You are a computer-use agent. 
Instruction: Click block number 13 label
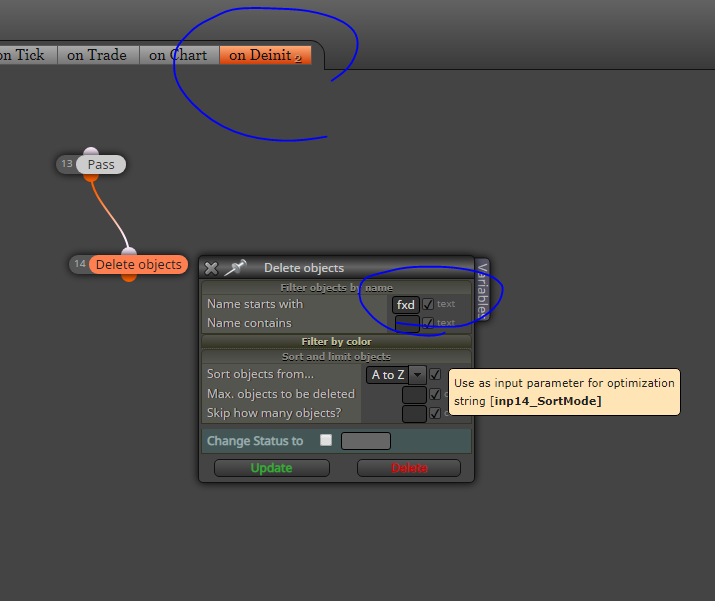67,164
